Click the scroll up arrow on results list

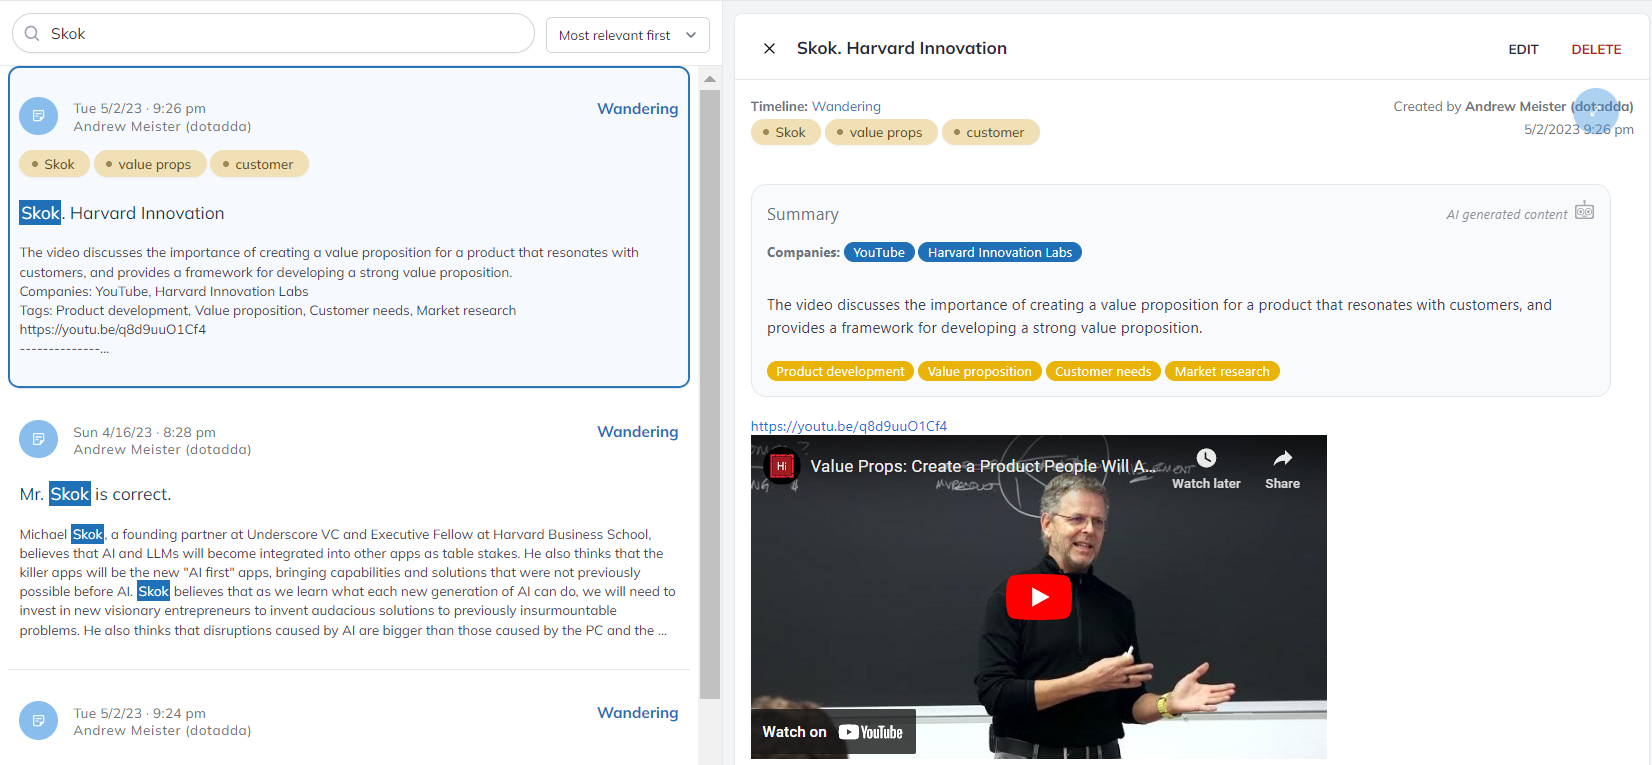point(710,79)
